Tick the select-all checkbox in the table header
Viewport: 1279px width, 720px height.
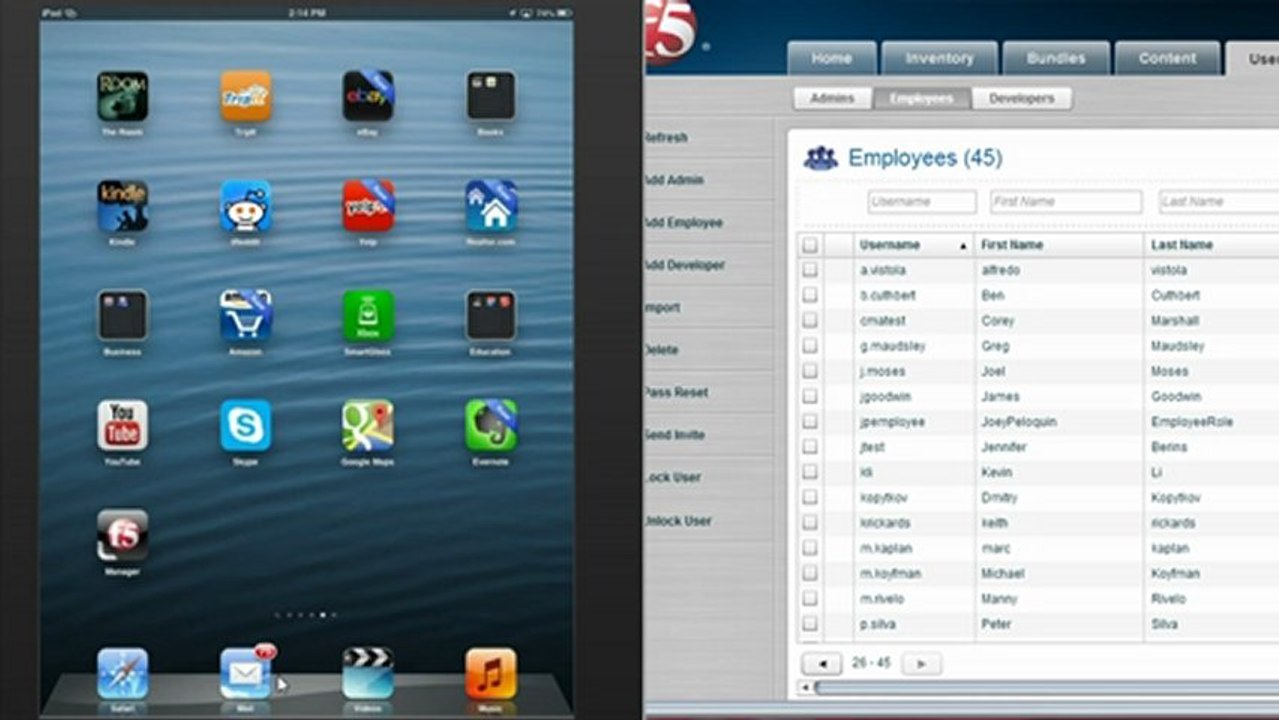[810, 245]
